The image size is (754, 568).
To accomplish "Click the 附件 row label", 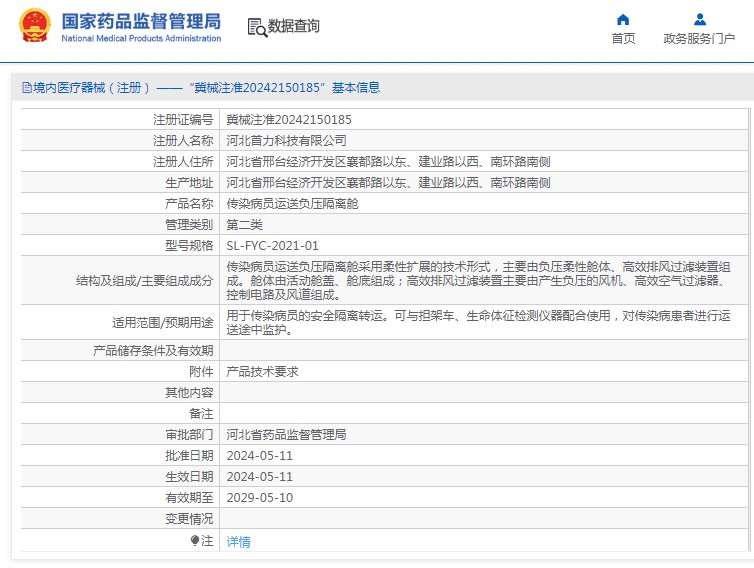I will tap(201, 372).
